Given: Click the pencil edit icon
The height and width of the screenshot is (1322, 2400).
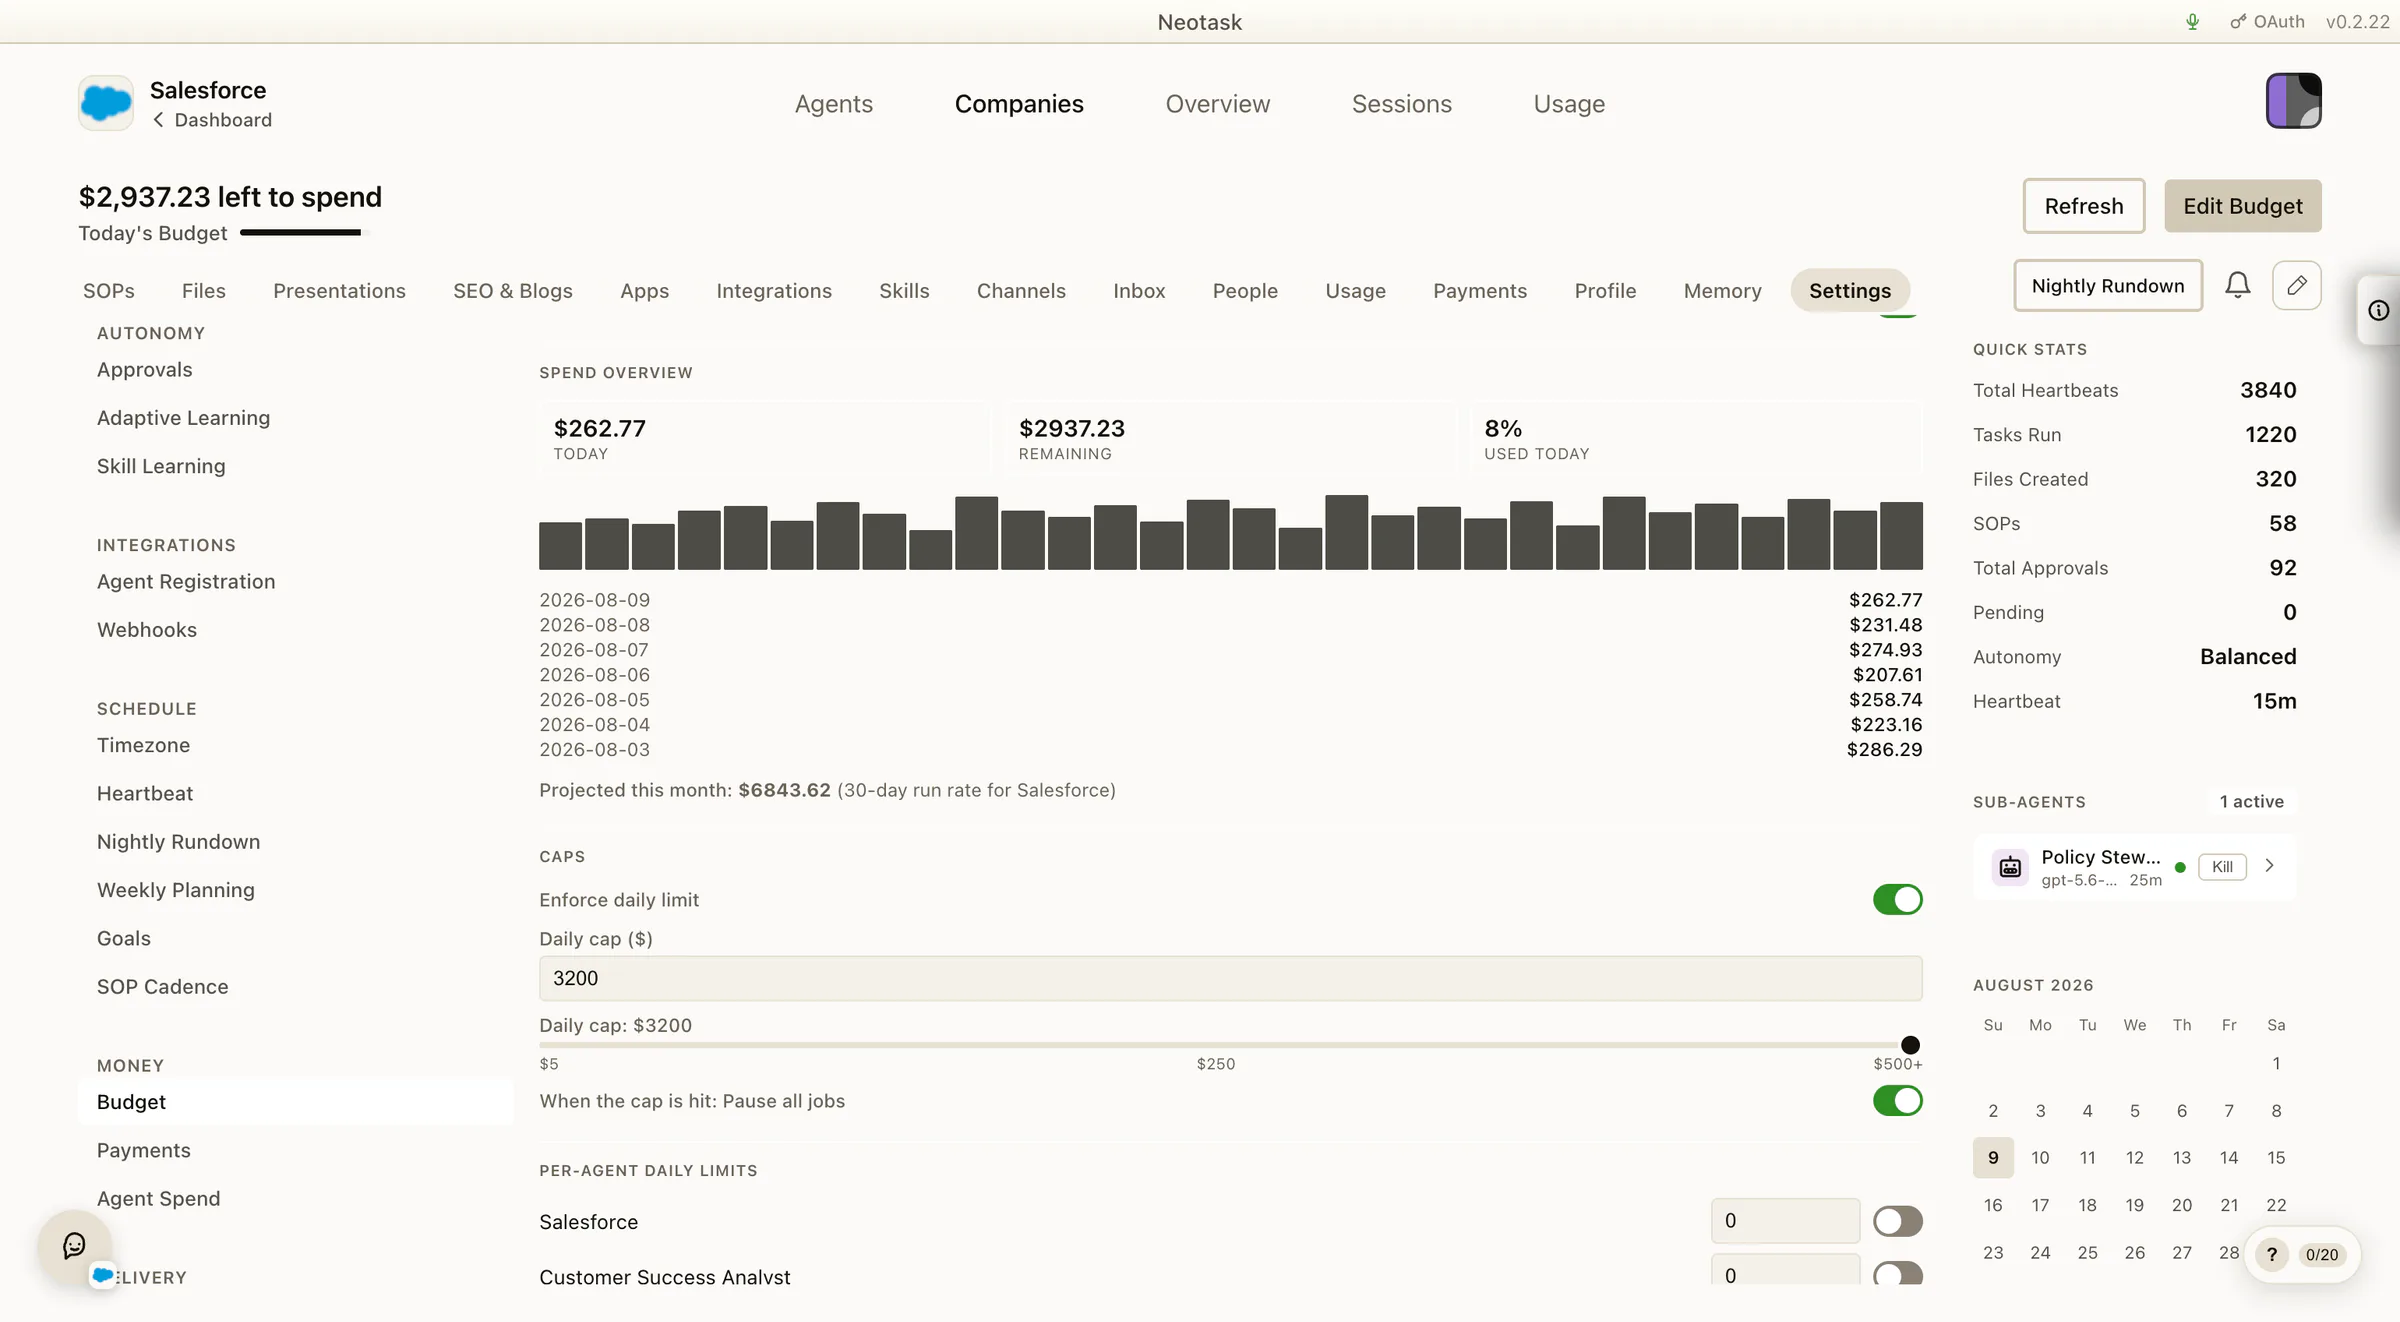Looking at the screenshot, I should [2297, 286].
